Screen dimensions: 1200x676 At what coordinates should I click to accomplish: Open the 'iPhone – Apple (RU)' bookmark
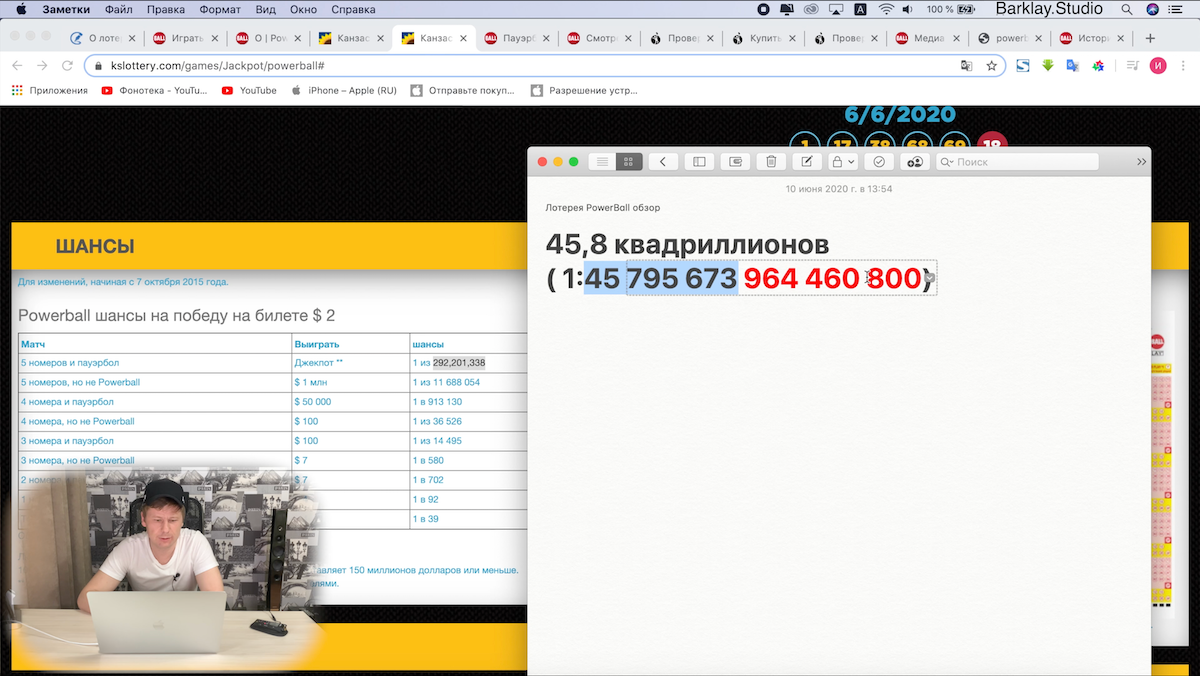click(343, 90)
